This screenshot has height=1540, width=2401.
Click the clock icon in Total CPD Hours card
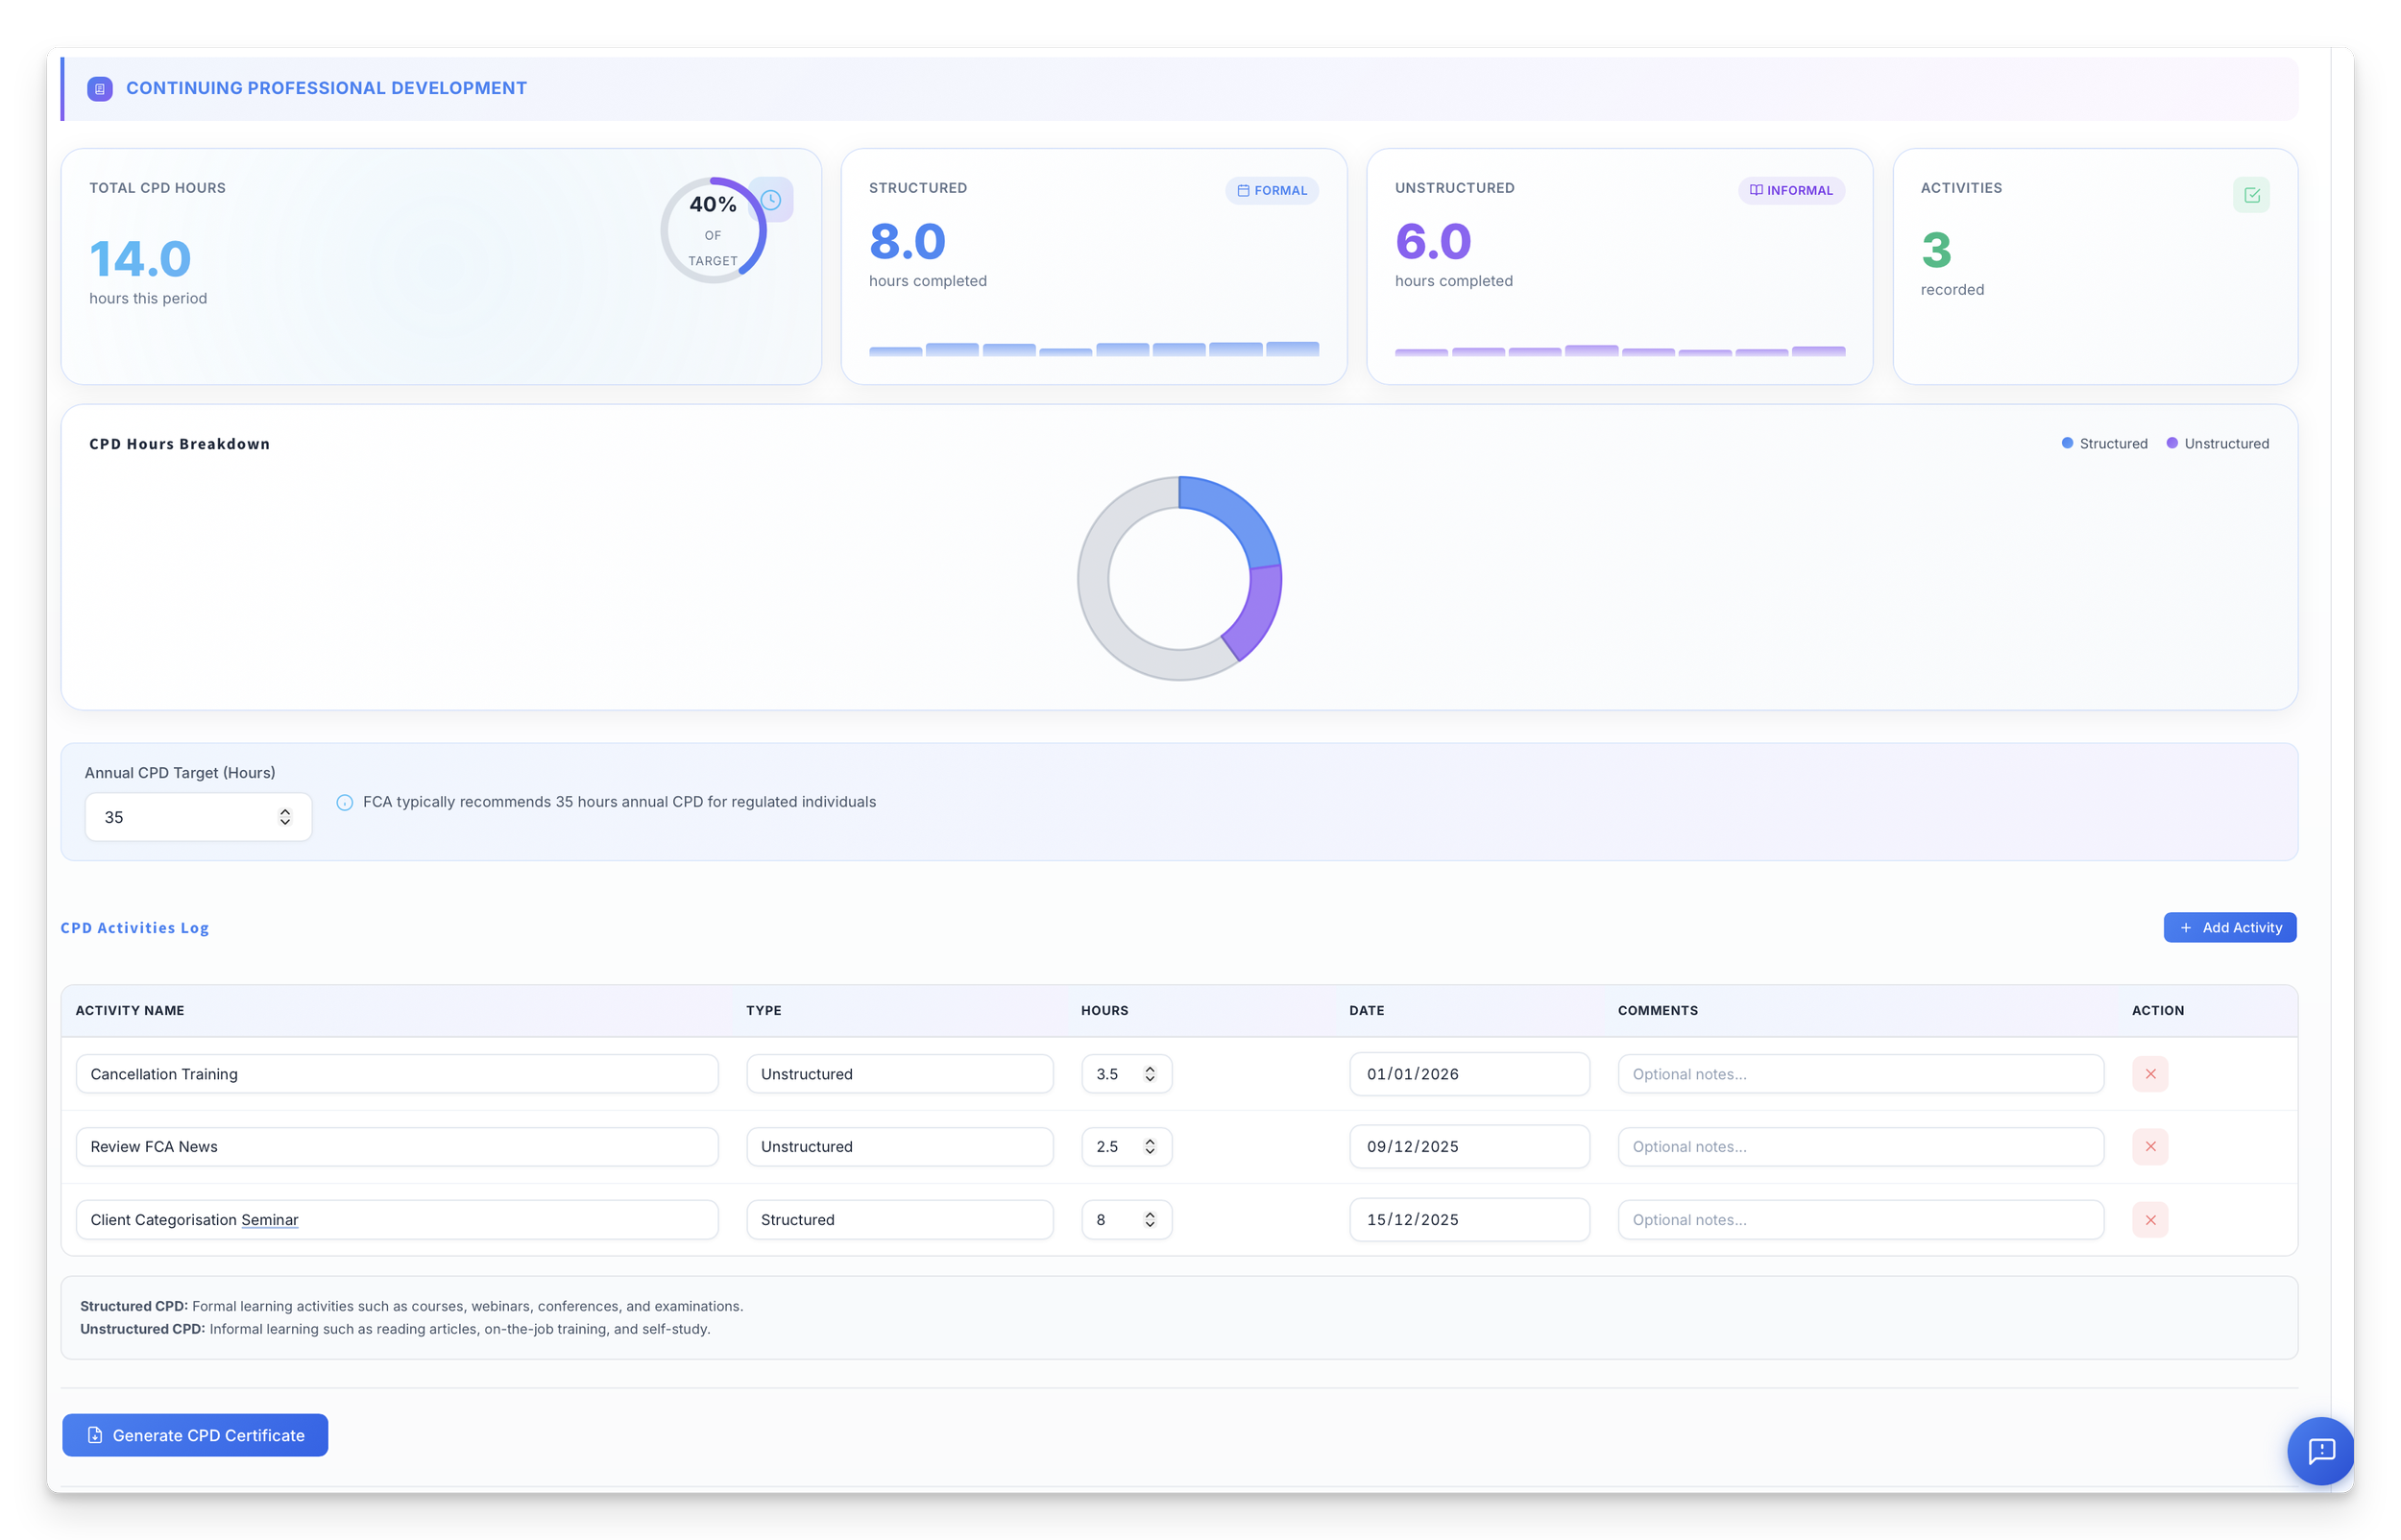pyautogui.click(x=772, y=200)
